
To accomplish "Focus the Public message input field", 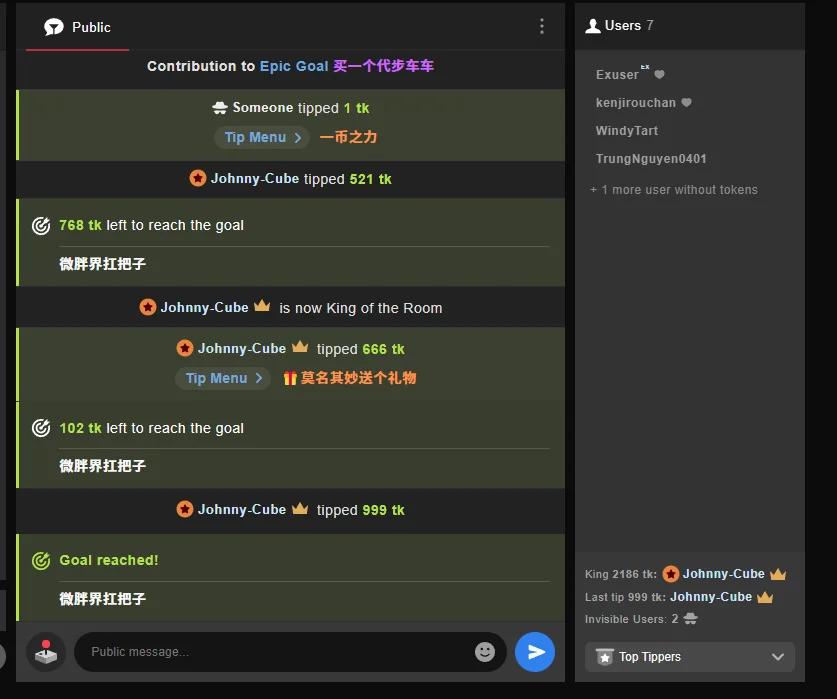I will (275, 652).
